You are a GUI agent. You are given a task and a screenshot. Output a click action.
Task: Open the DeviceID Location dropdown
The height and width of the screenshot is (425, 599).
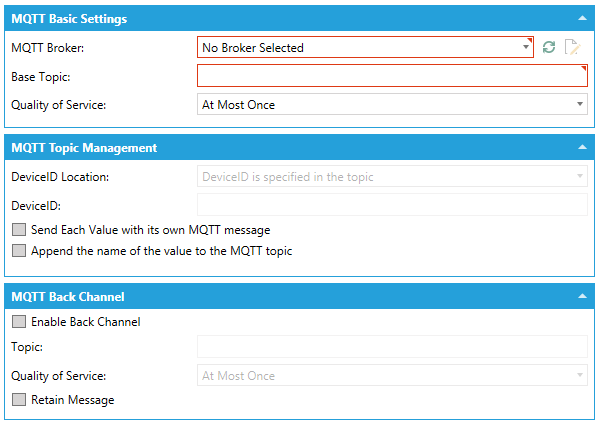(392, 176)
